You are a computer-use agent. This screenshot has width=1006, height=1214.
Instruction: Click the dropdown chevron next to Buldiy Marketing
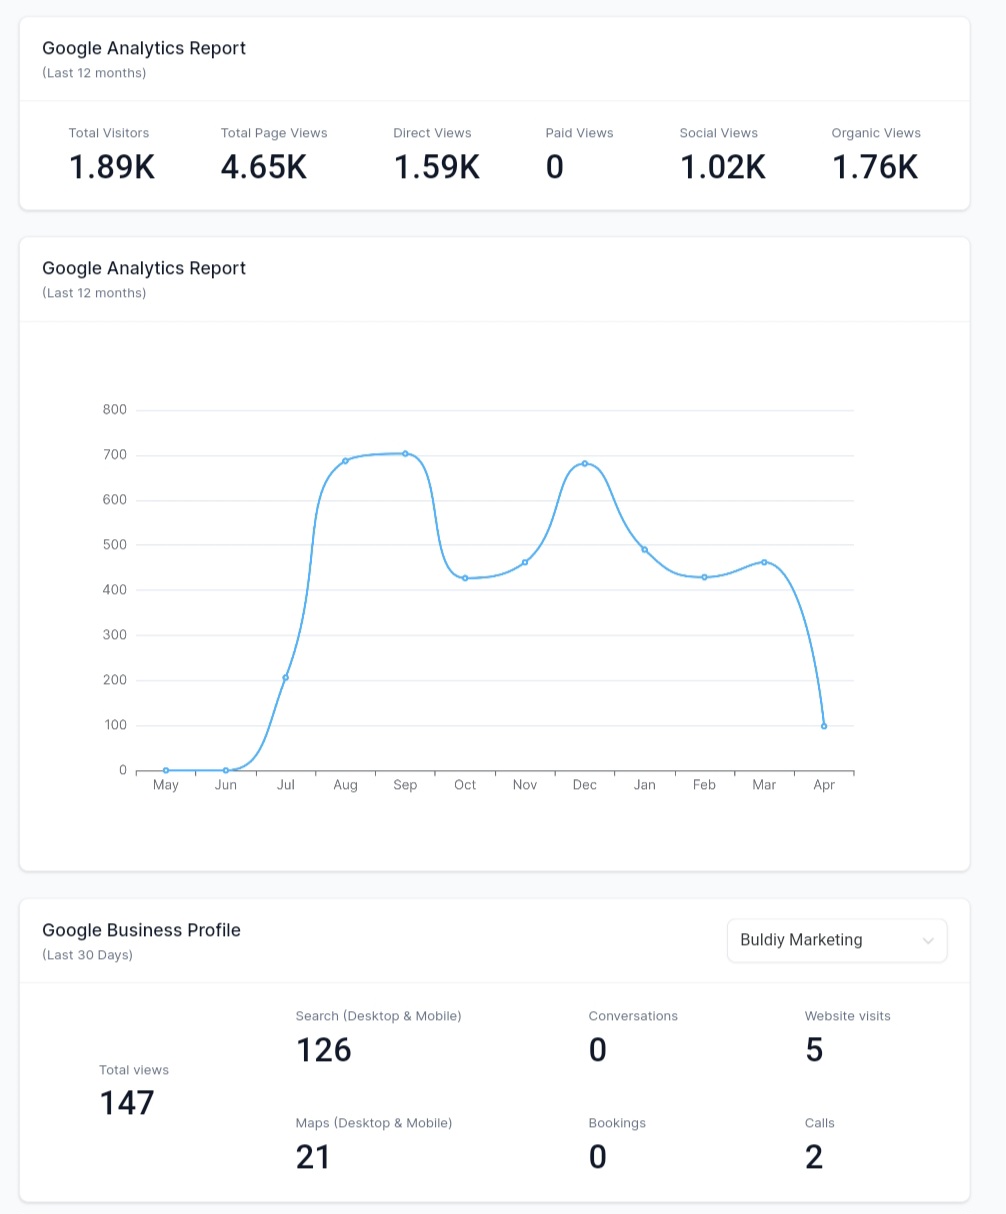[927, 940]
